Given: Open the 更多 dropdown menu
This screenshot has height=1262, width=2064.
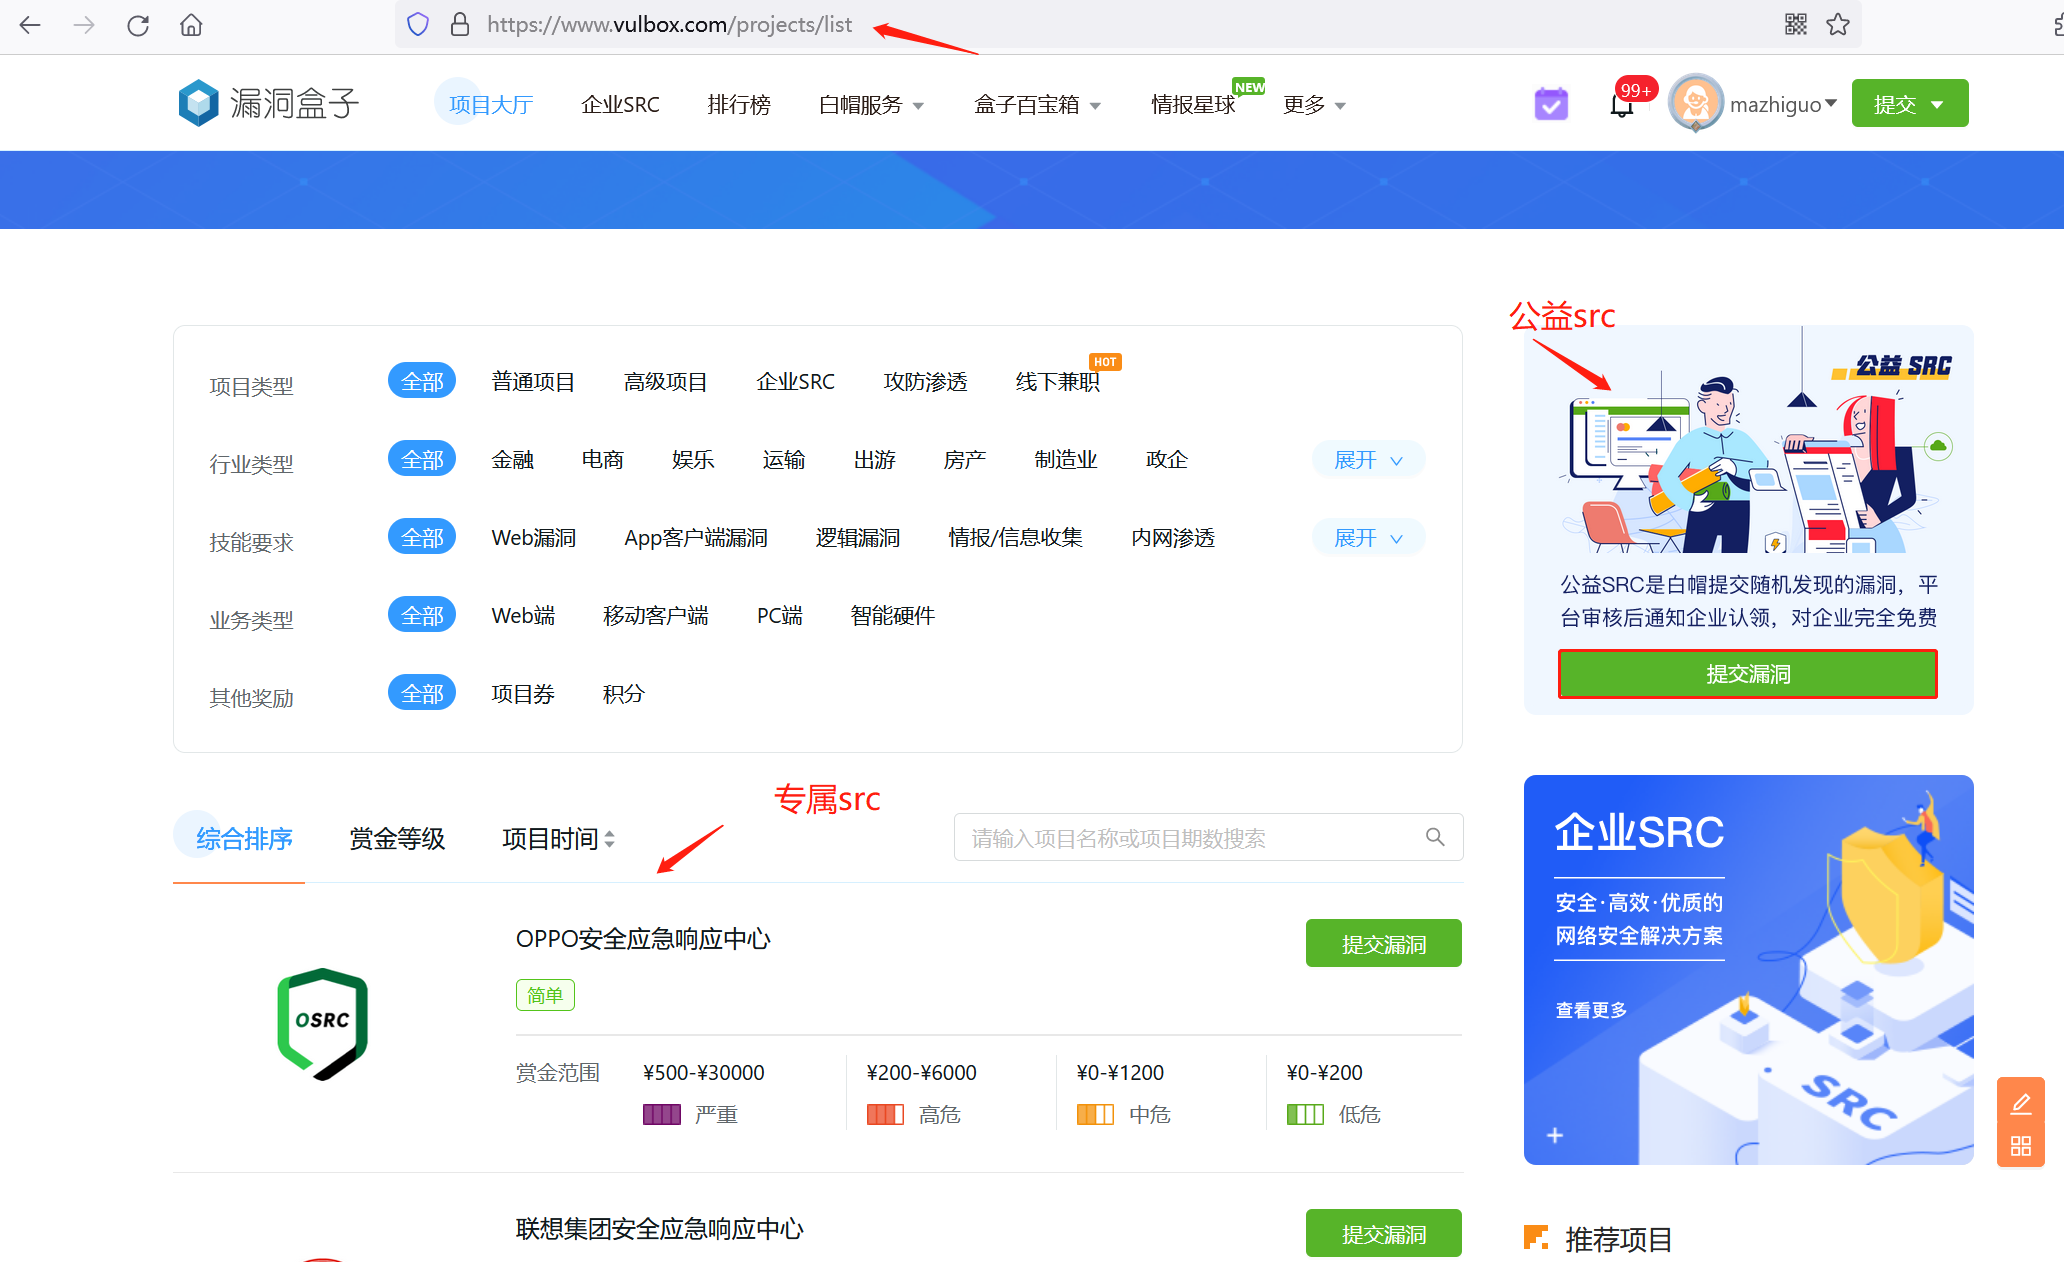Looking at the screenshot, I should click(x=1314, y=104).
